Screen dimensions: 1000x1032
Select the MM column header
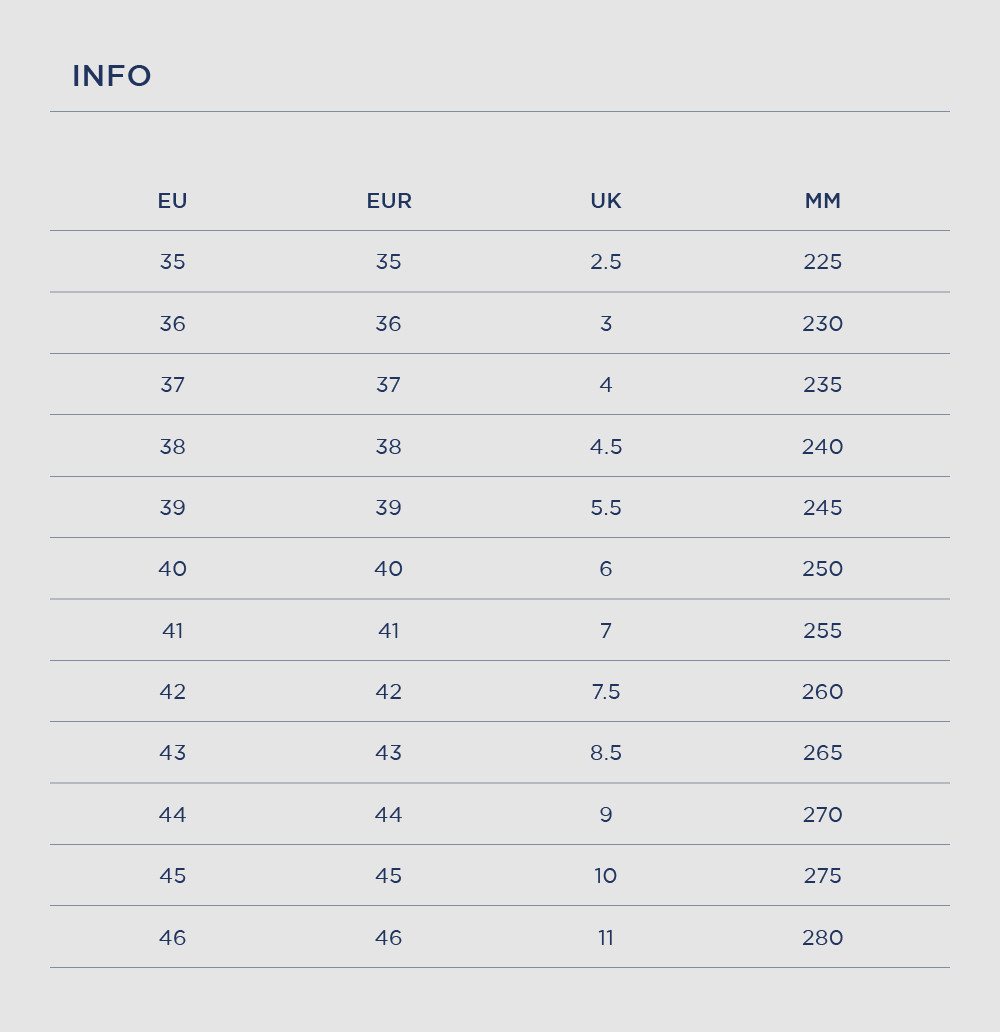pyautogui.click(x=823, y=201)
